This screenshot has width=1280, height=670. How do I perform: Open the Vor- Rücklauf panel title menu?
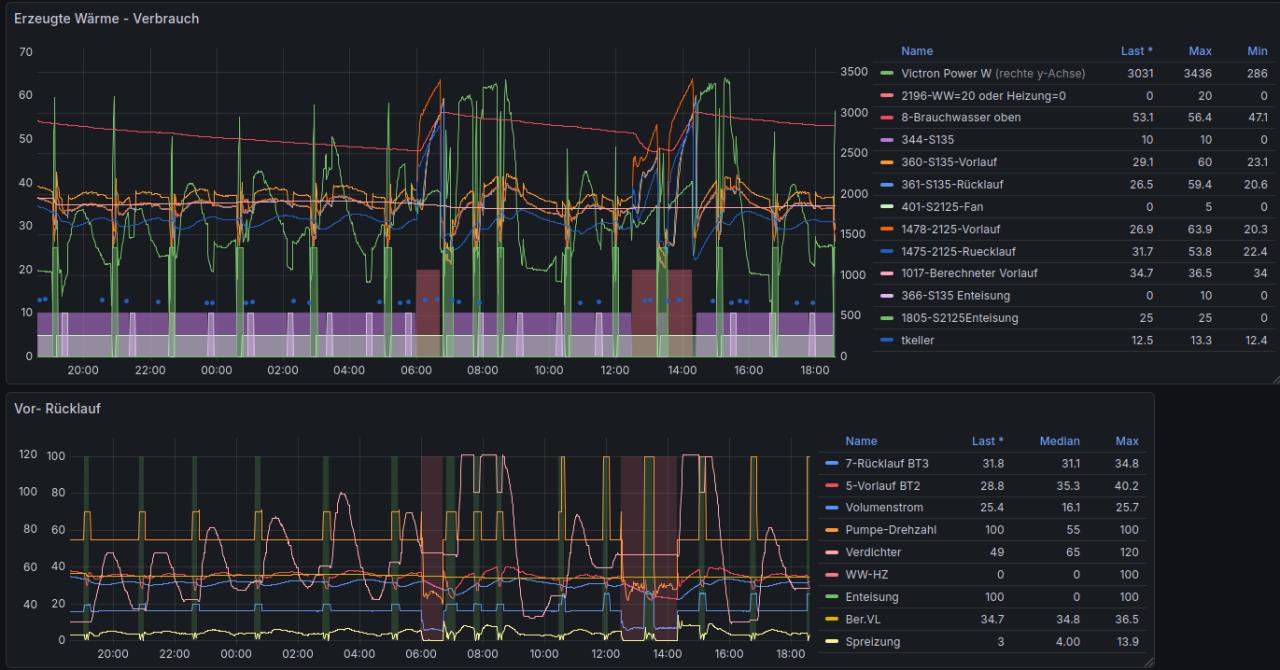[57, 409]
